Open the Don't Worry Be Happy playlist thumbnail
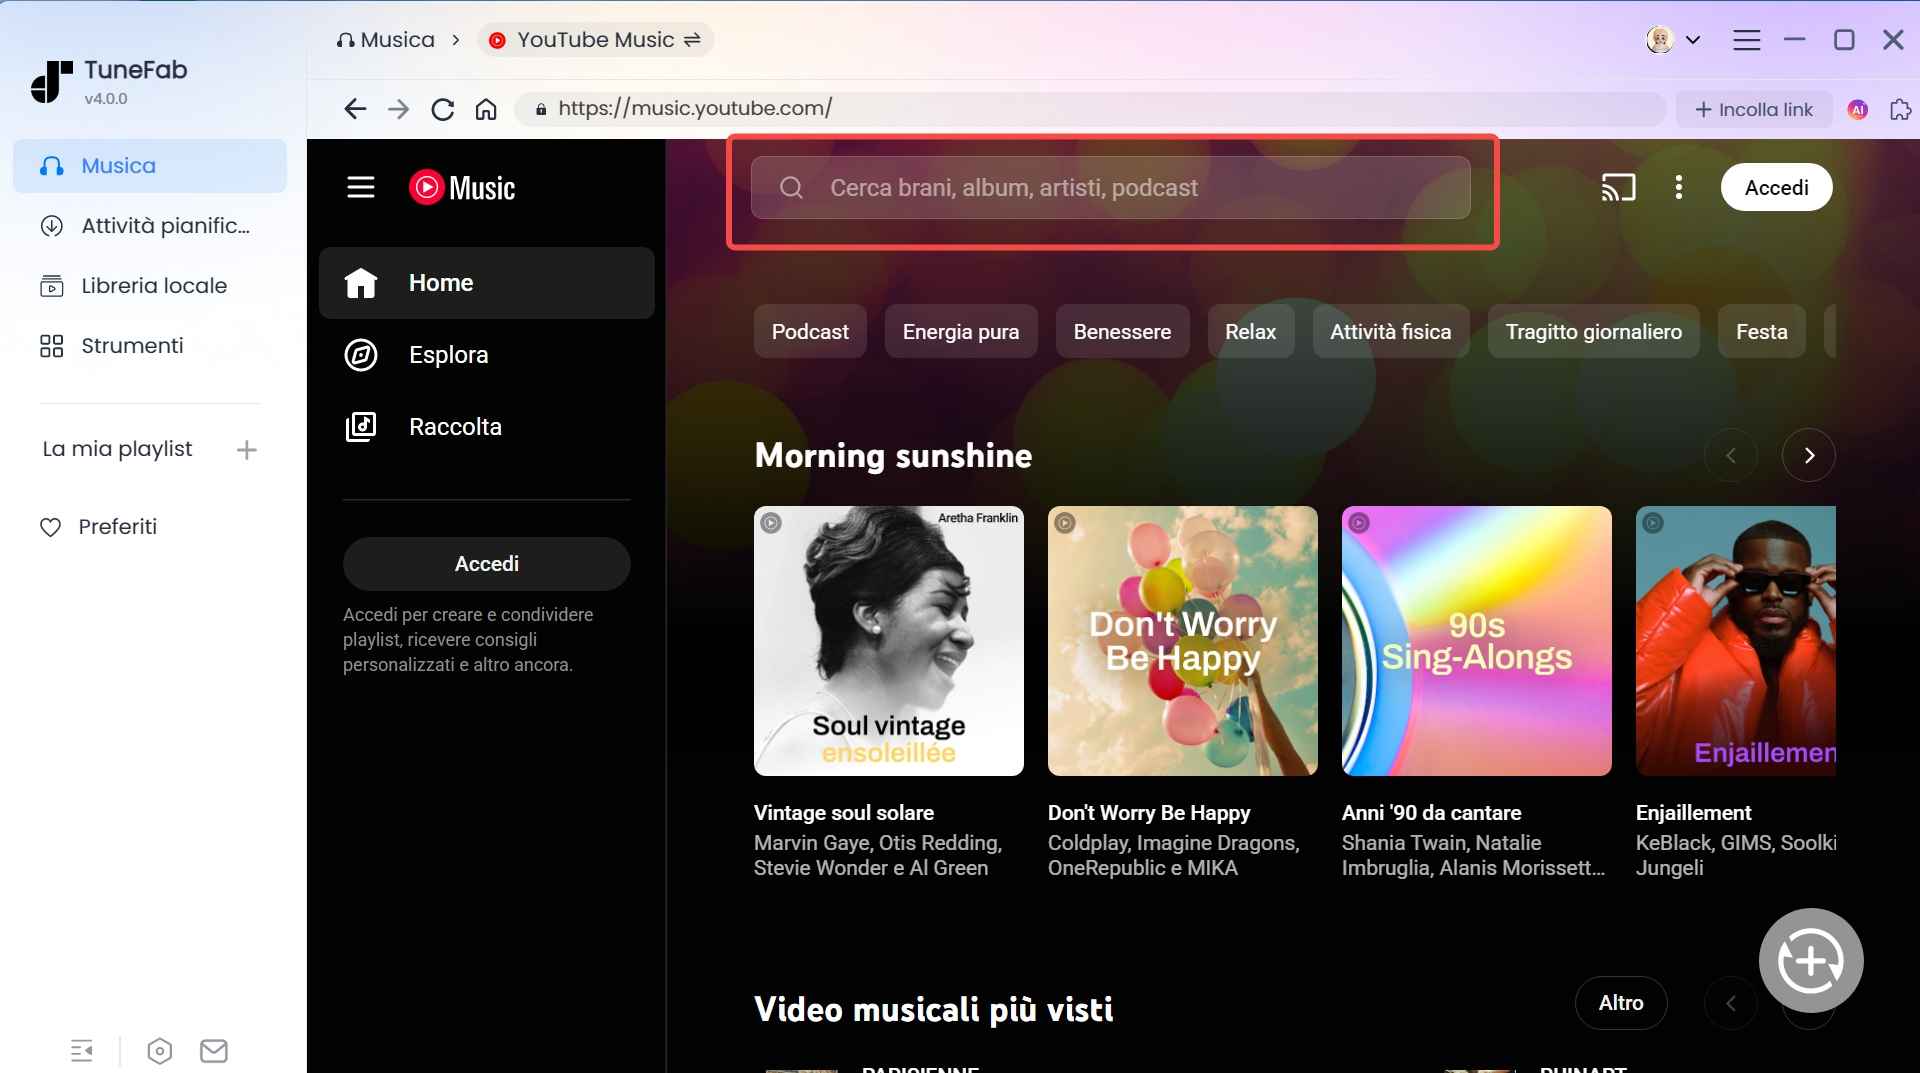 [1182, 641]
